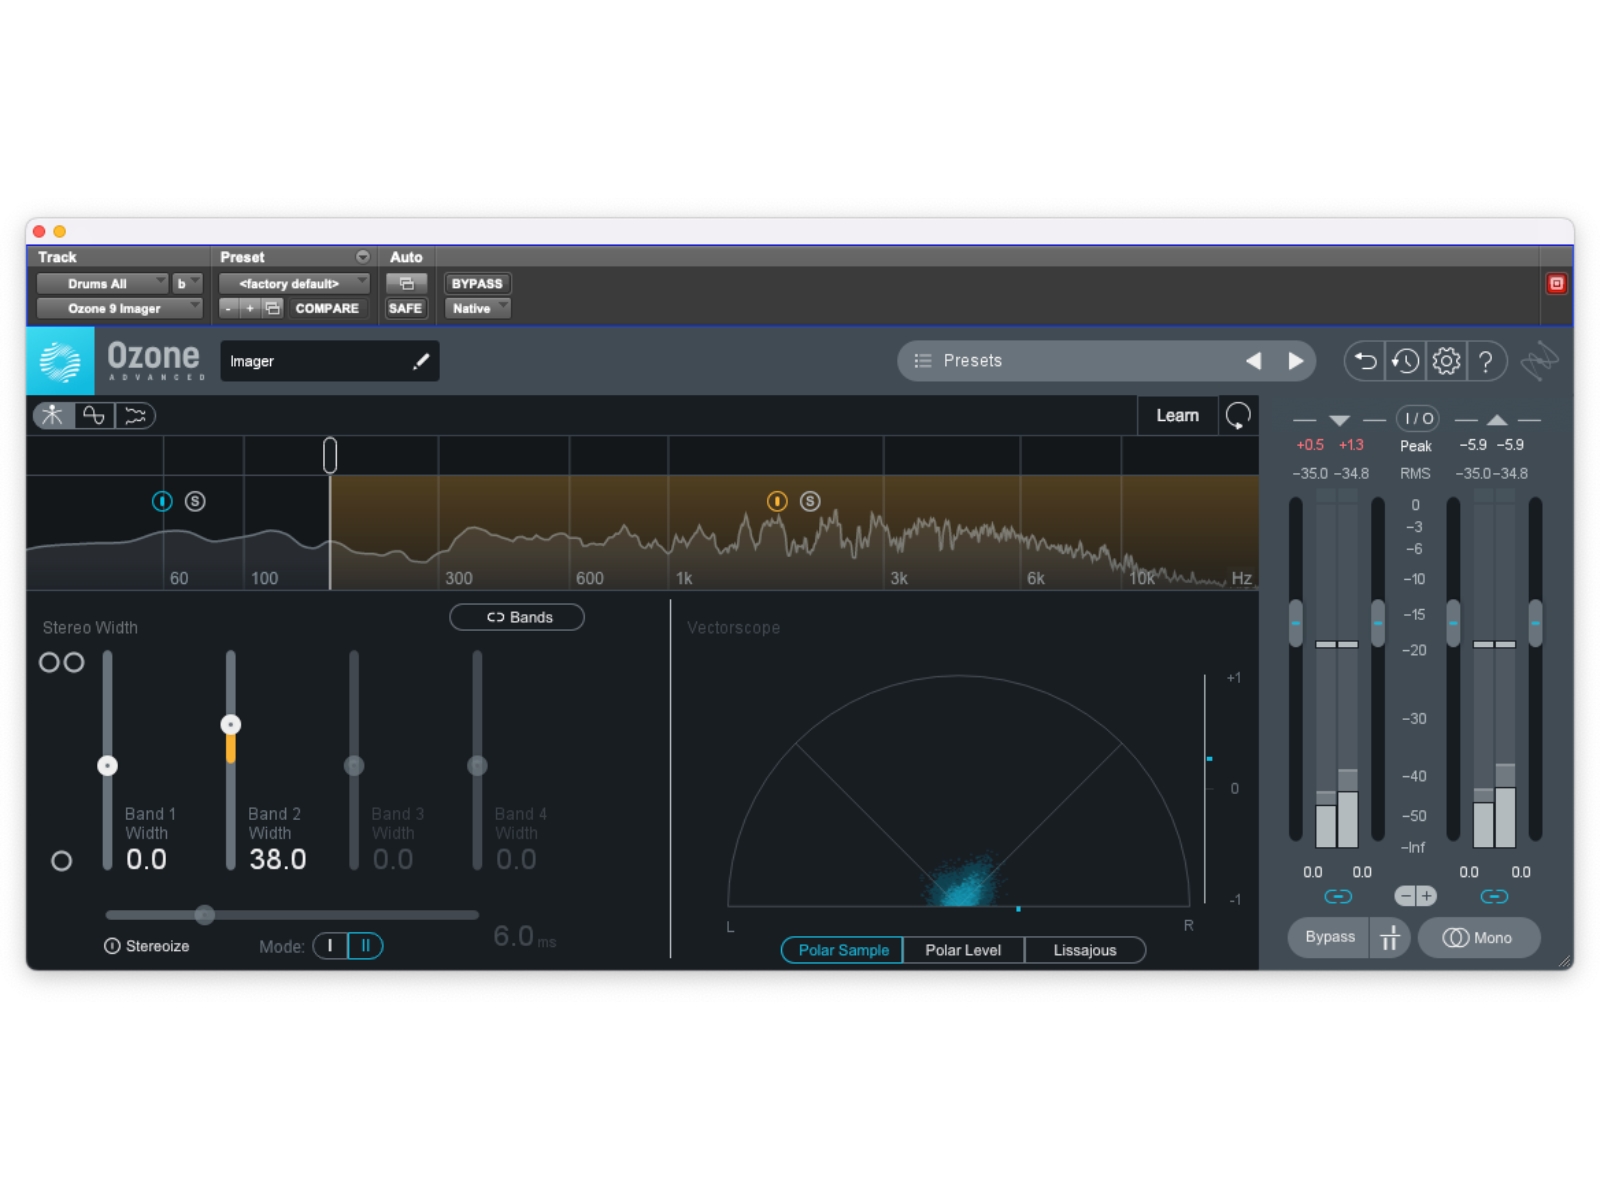Click the I/O meter button
Viewport: 1600px width, 1200px height.
tap(1418, 418)
